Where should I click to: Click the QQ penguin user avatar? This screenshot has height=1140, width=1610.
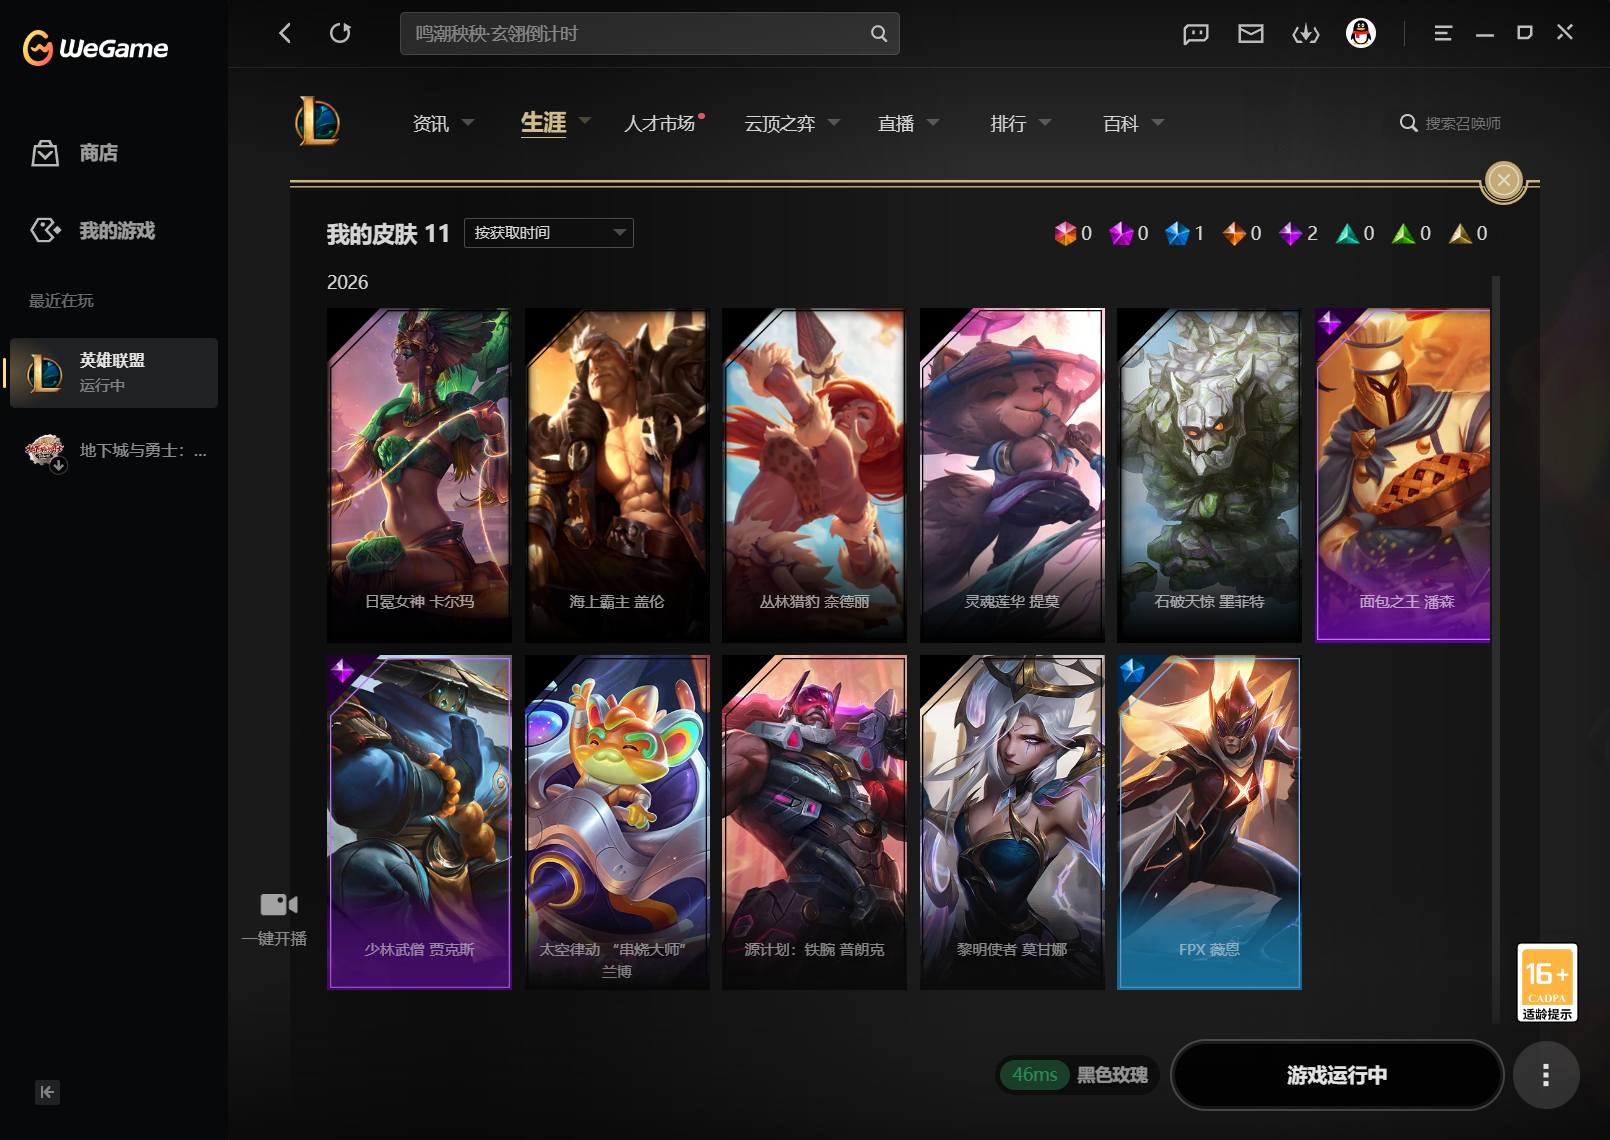click(x=1361, y=33)
